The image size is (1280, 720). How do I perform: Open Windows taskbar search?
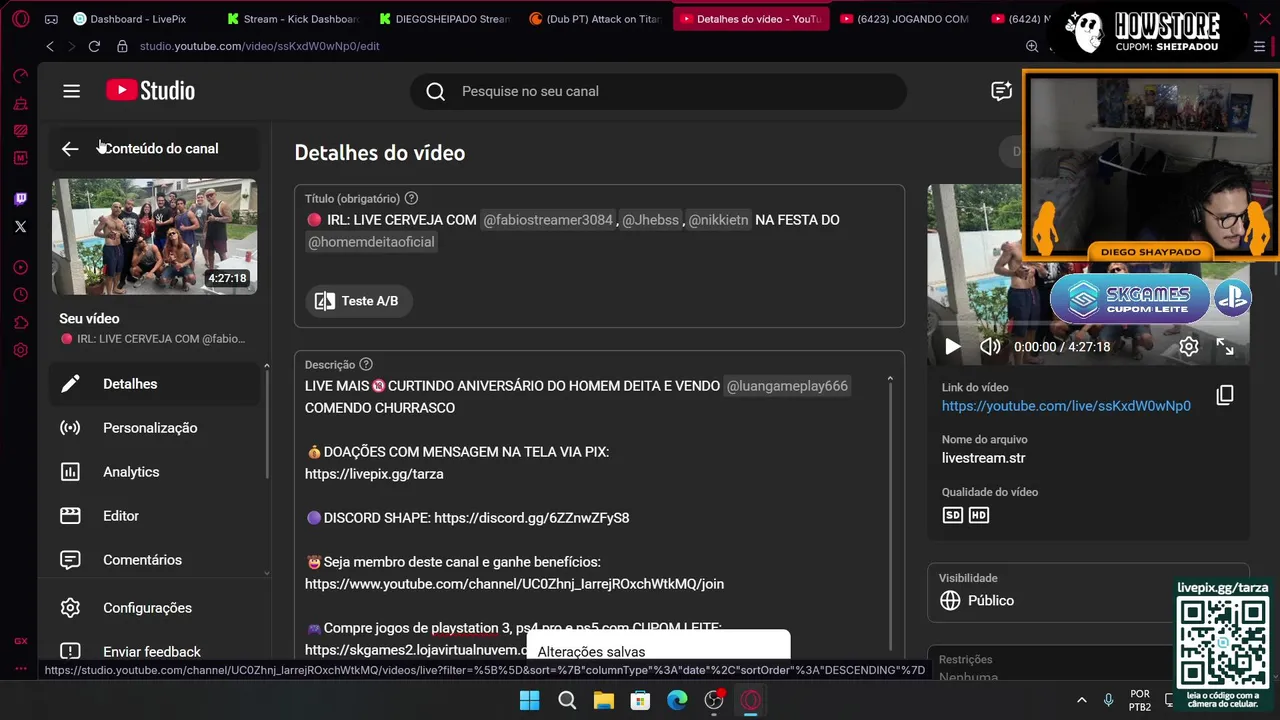click(x=567, y=700)
